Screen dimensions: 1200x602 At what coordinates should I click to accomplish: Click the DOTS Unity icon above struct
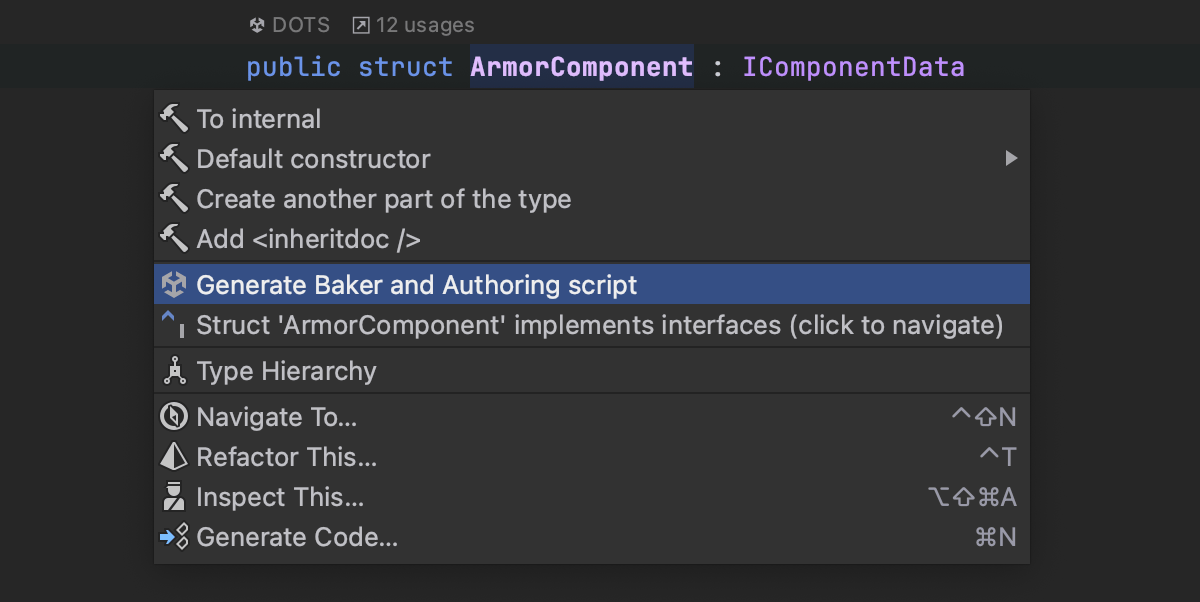(x=257, y=25)
